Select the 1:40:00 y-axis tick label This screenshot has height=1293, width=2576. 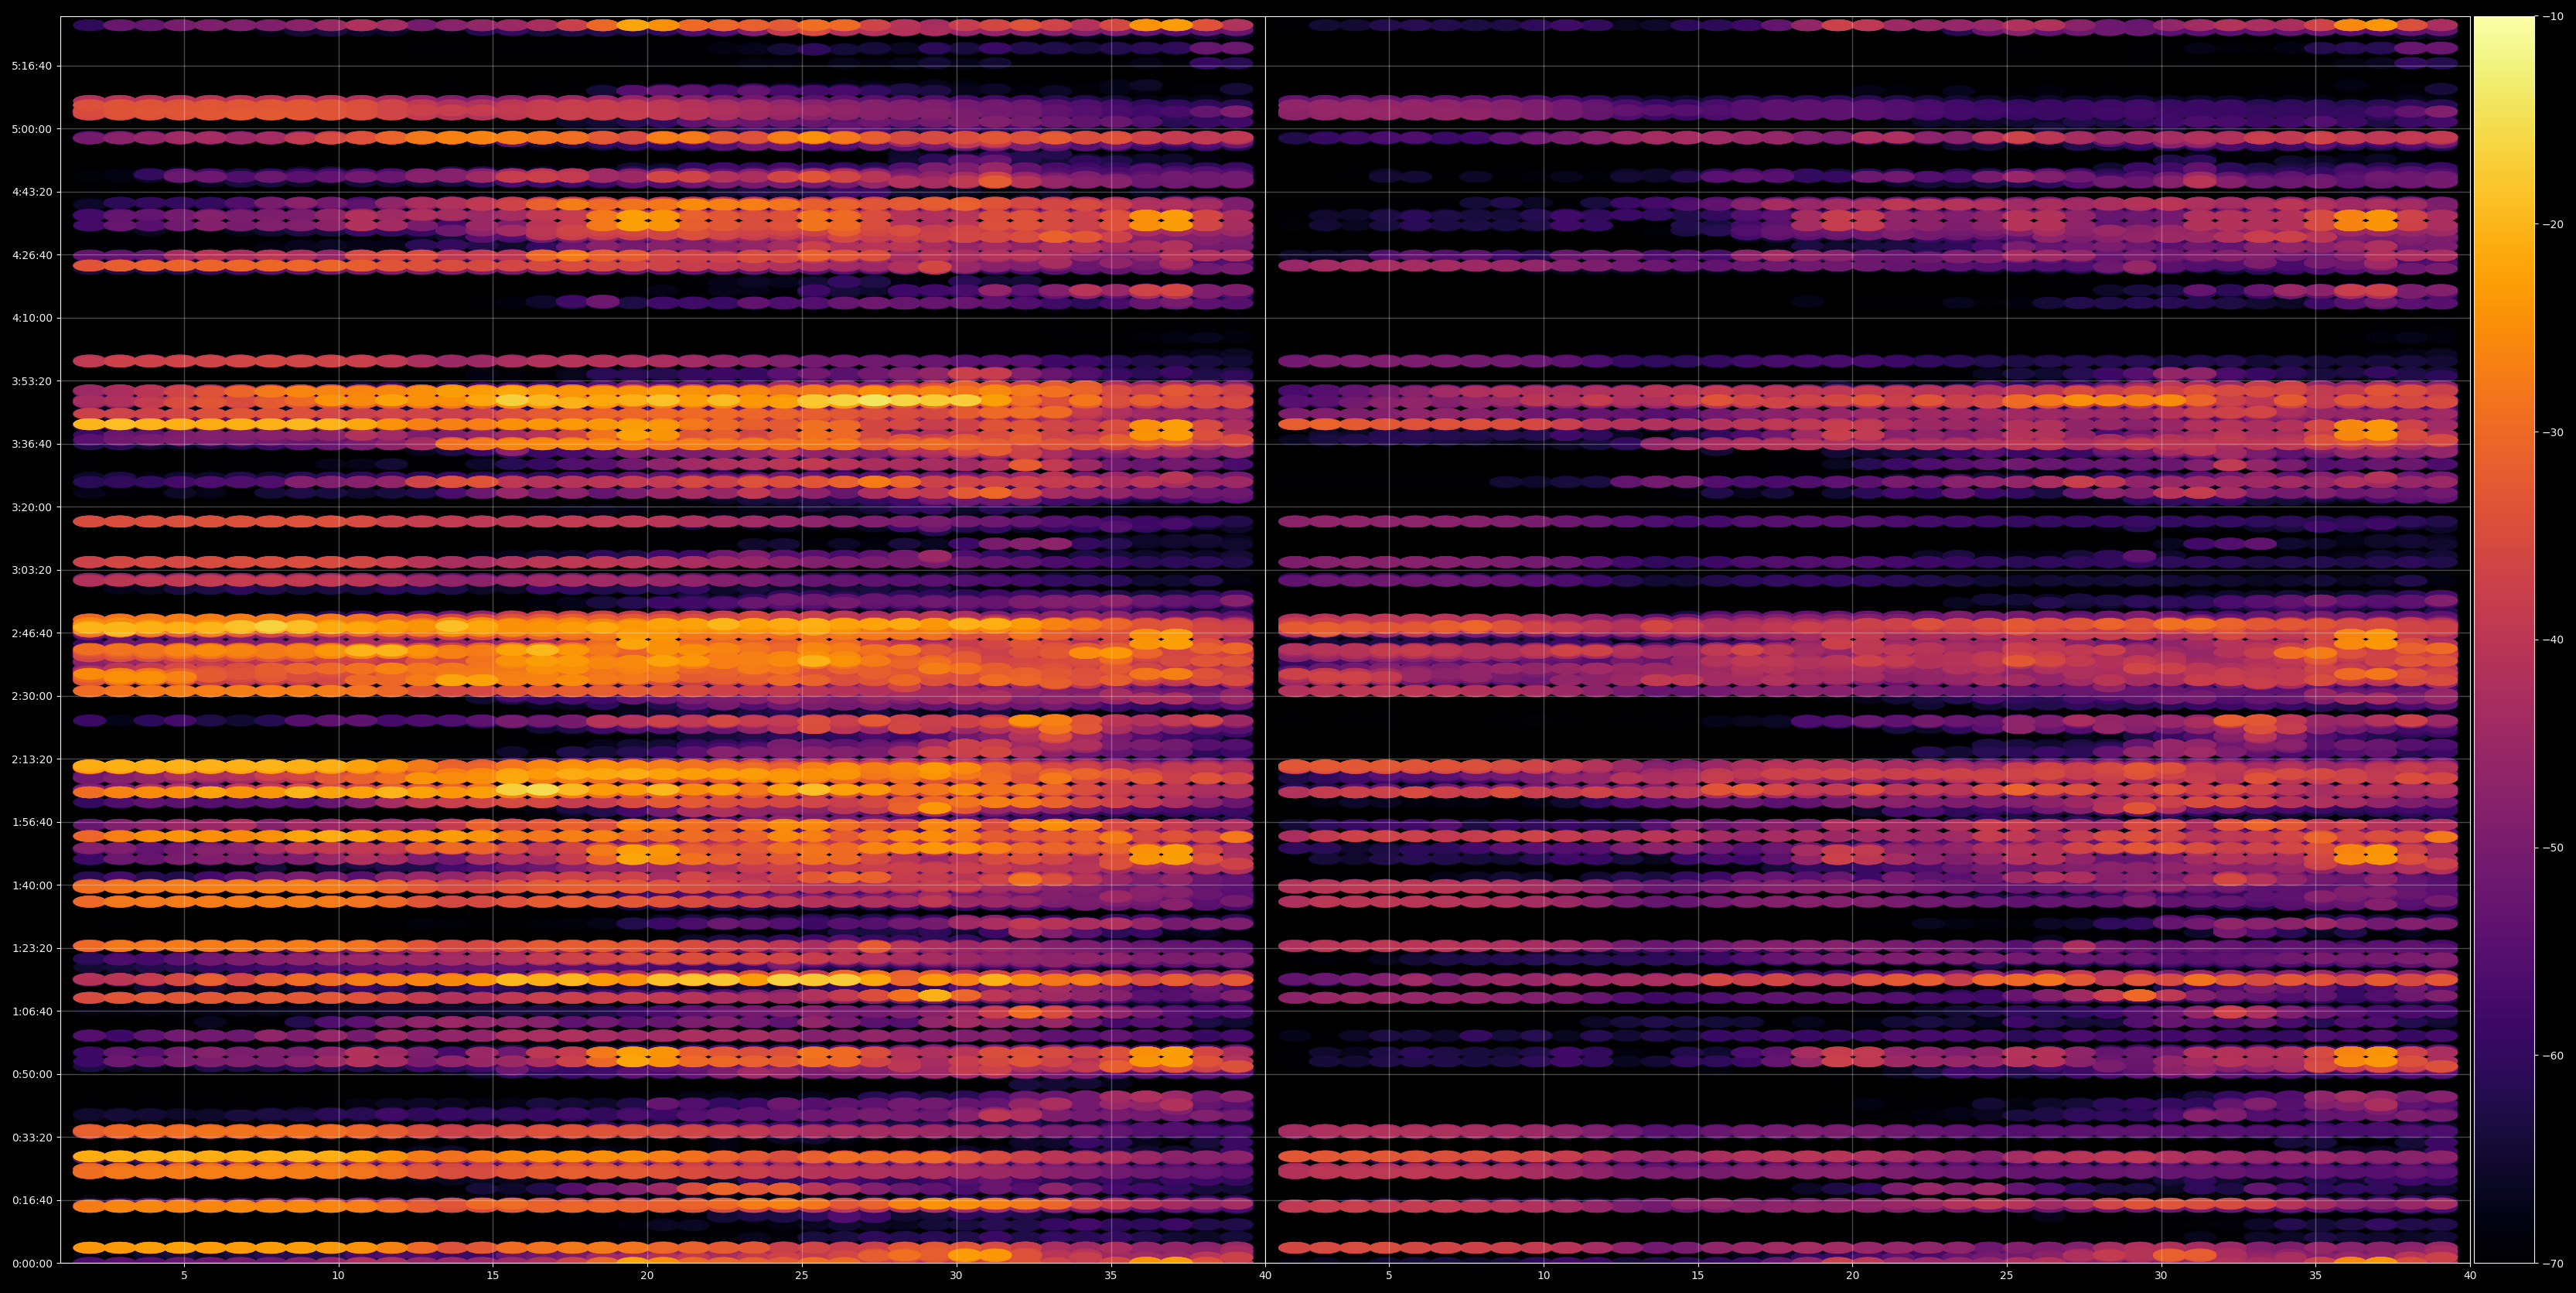pos(31,885)
